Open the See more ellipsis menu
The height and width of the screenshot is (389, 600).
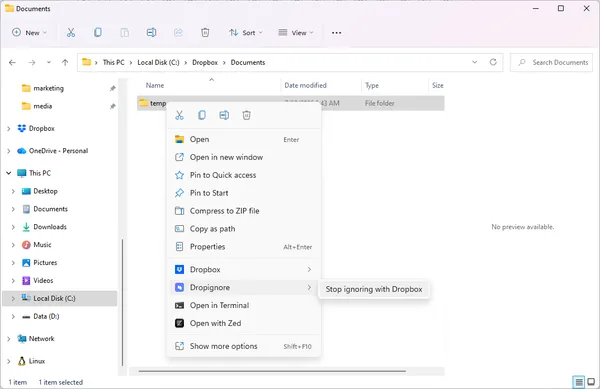tap(336, 33)
